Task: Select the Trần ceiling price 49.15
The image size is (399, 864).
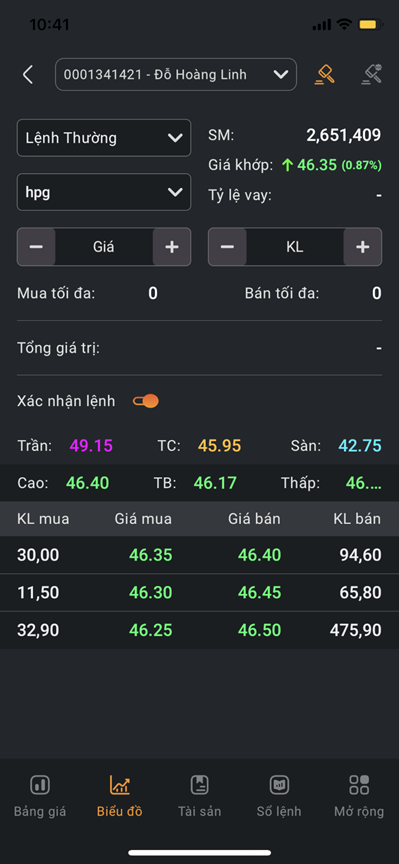Action: pos(91,446)
